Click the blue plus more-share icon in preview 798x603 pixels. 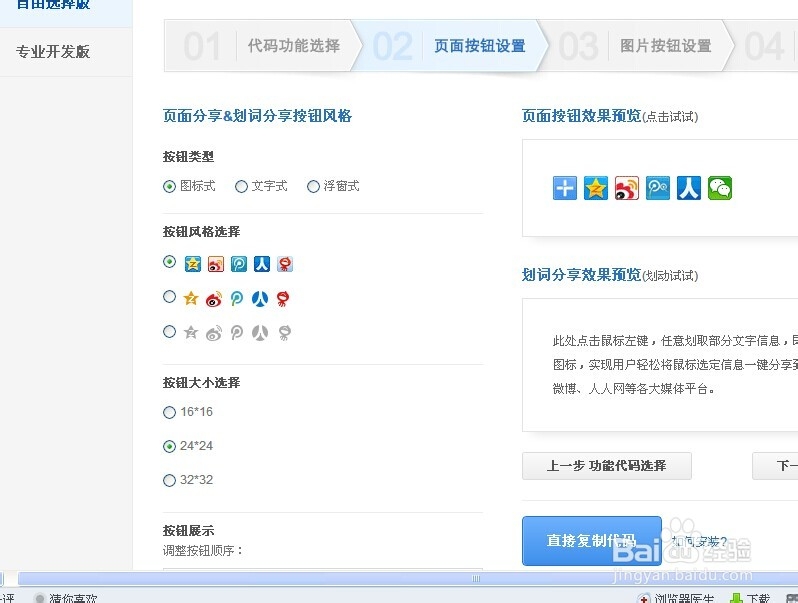[x=565, y=188]
